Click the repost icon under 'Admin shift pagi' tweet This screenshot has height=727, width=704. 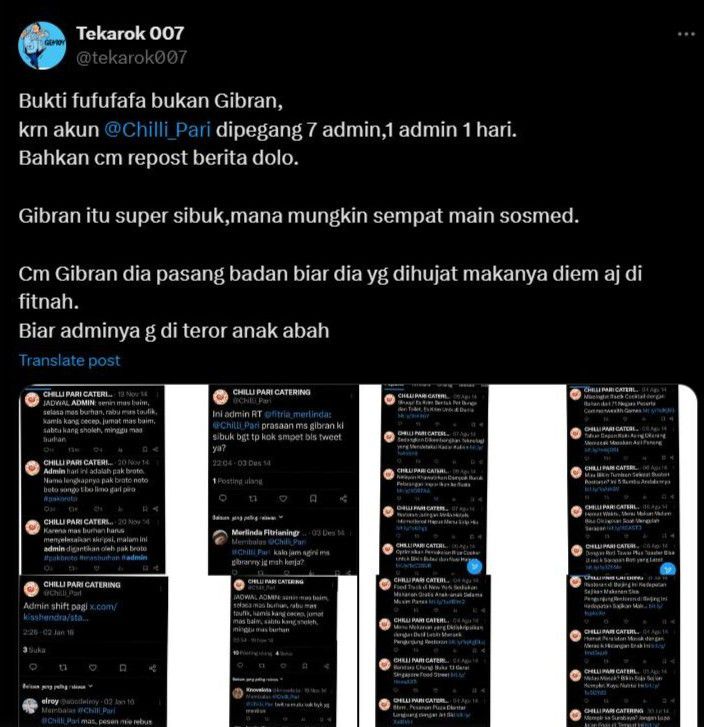[63, 668]
